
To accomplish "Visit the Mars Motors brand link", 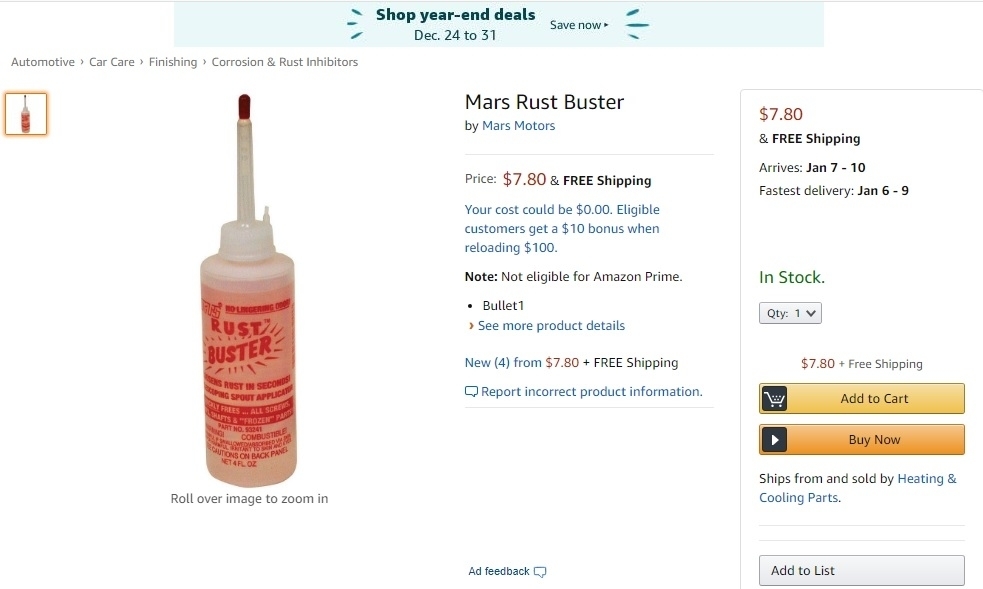I will [x=518, y=126].
